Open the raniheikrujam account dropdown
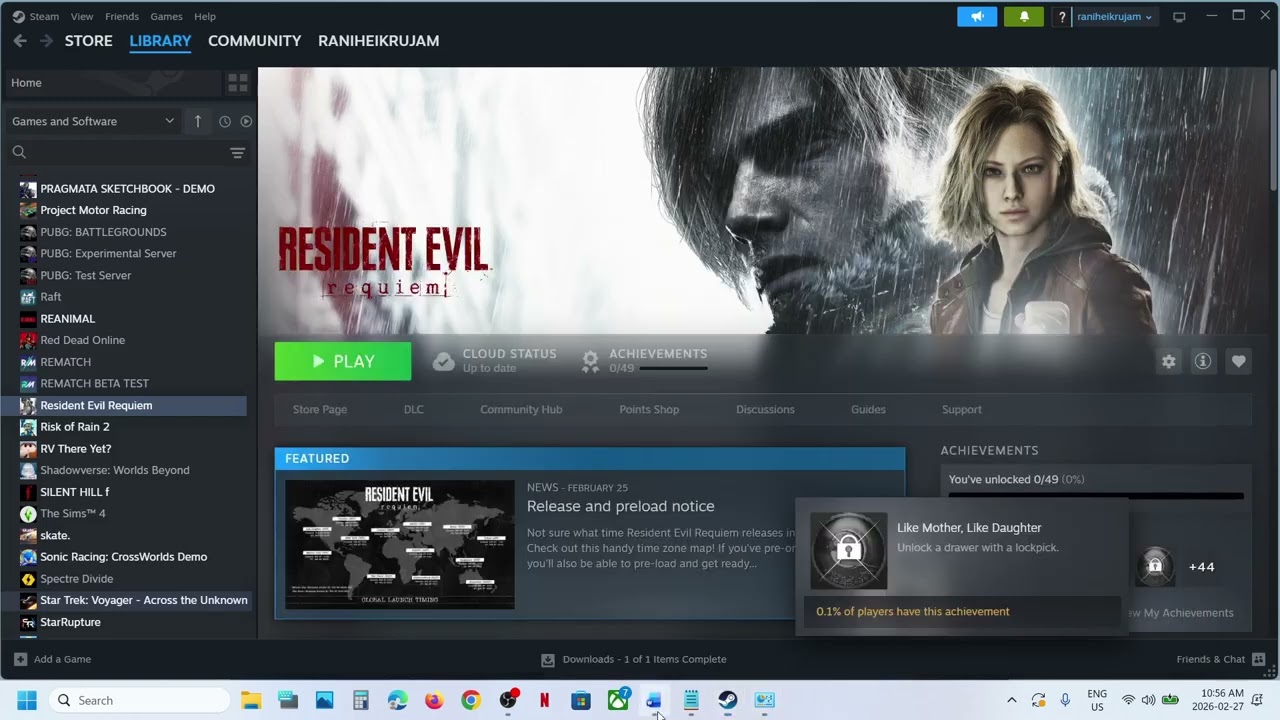The image size is (1280, 720). (1114, 17)
